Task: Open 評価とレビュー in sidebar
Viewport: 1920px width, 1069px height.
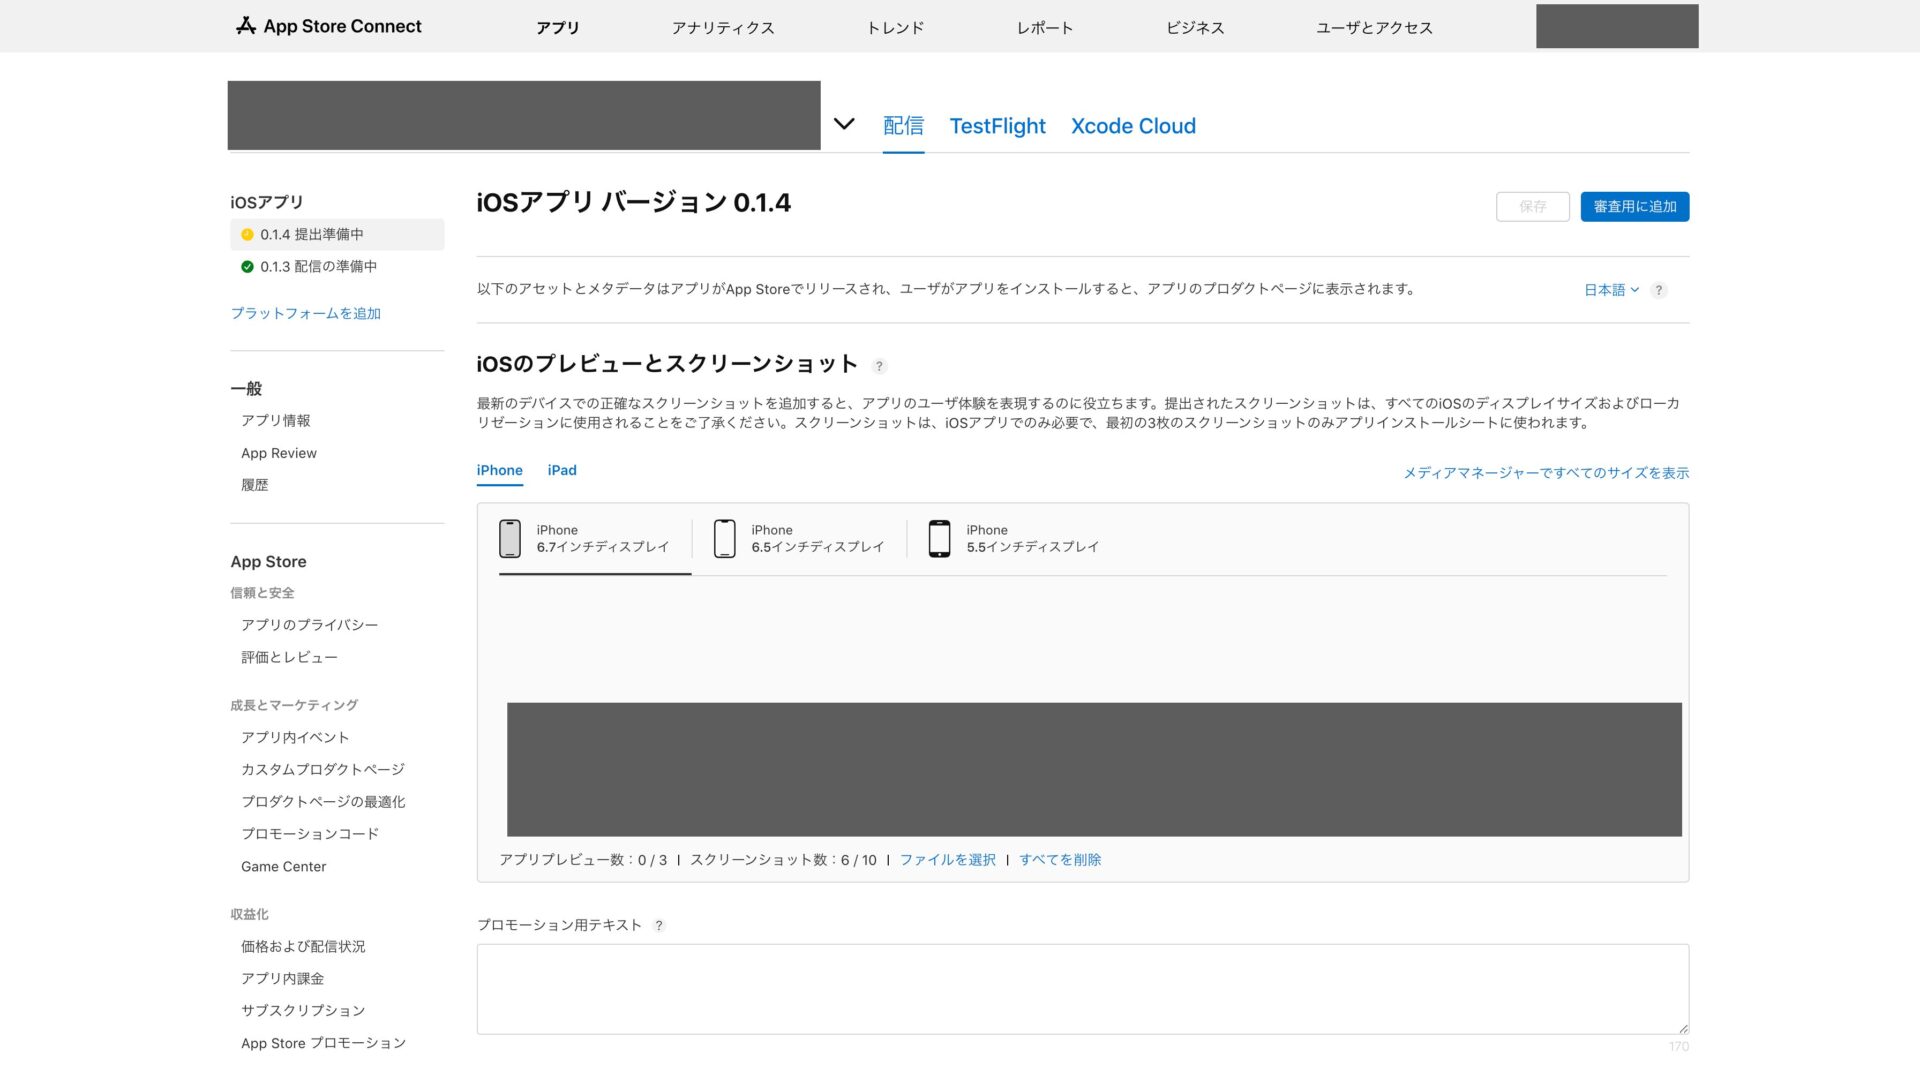Action: (289, 658)
